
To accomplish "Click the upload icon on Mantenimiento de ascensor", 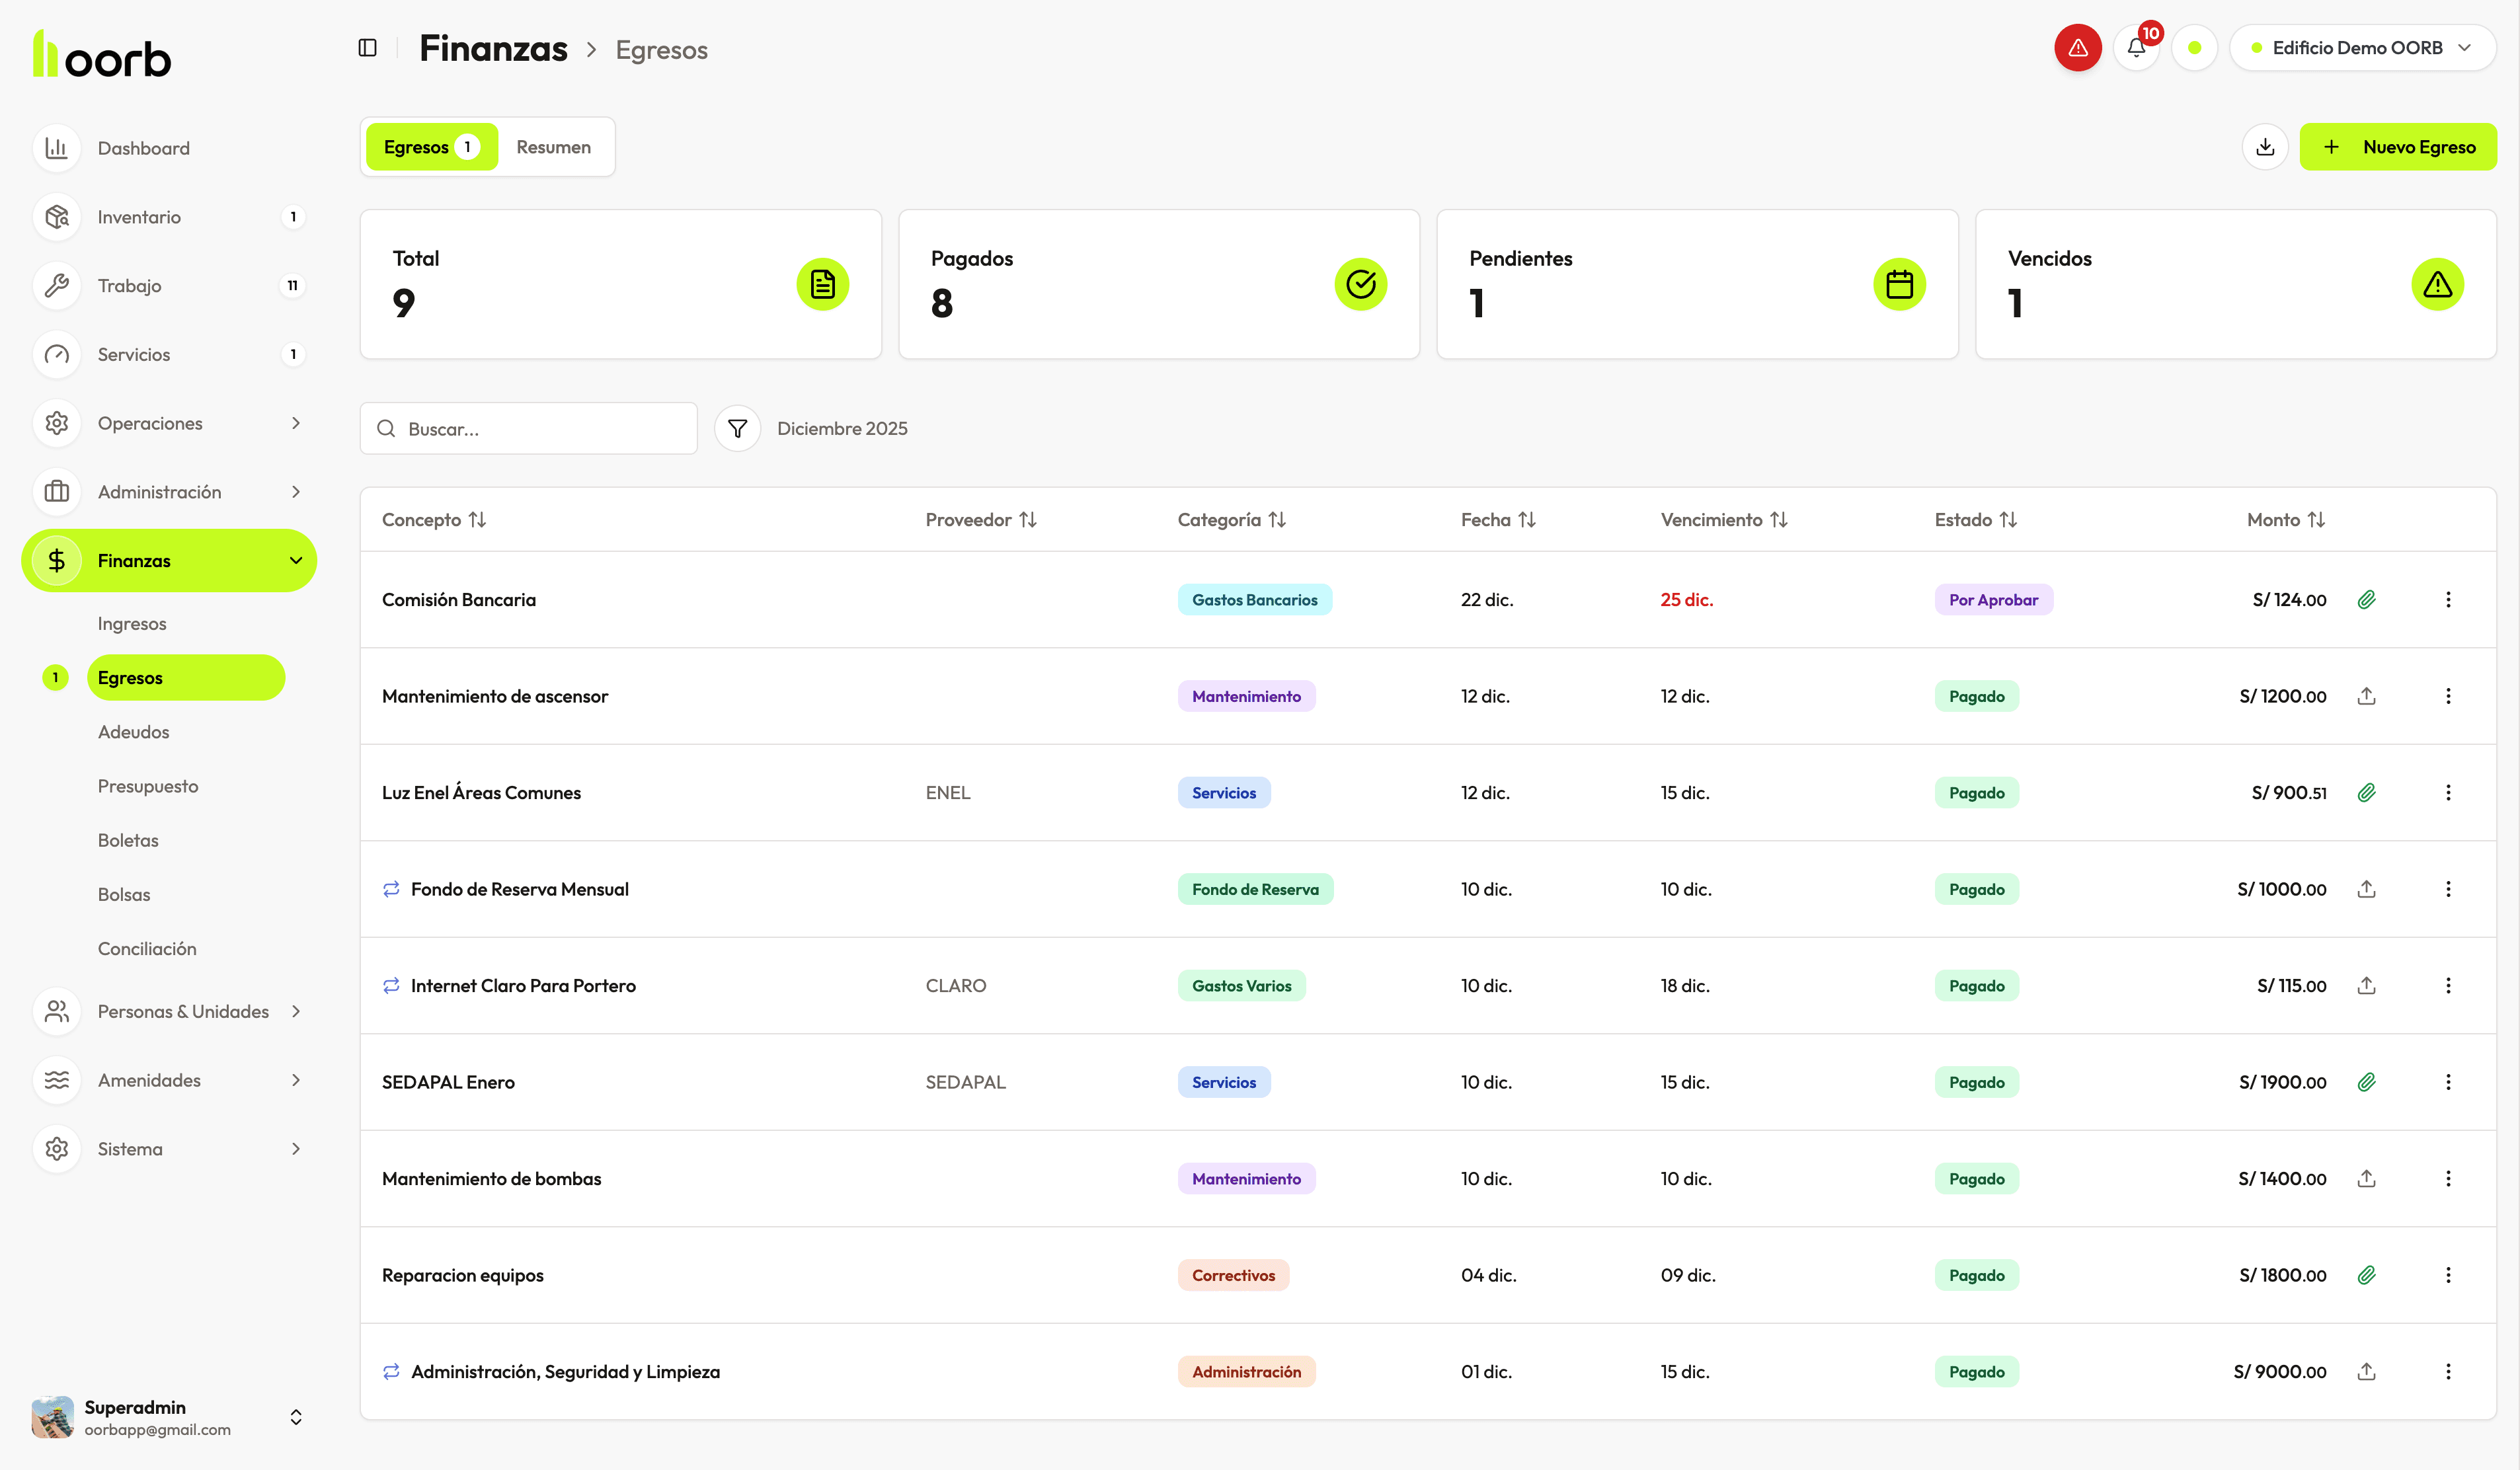I will (2367, 695).
